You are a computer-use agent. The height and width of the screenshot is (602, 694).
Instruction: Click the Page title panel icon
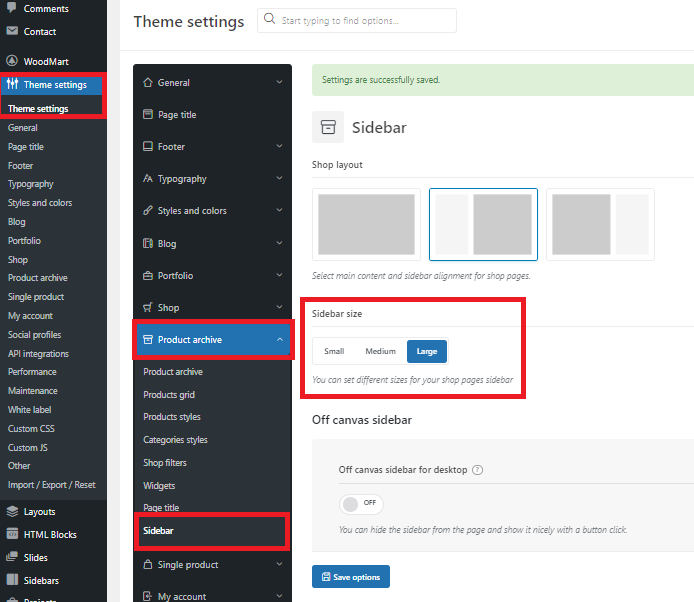[x=148, y=114]
